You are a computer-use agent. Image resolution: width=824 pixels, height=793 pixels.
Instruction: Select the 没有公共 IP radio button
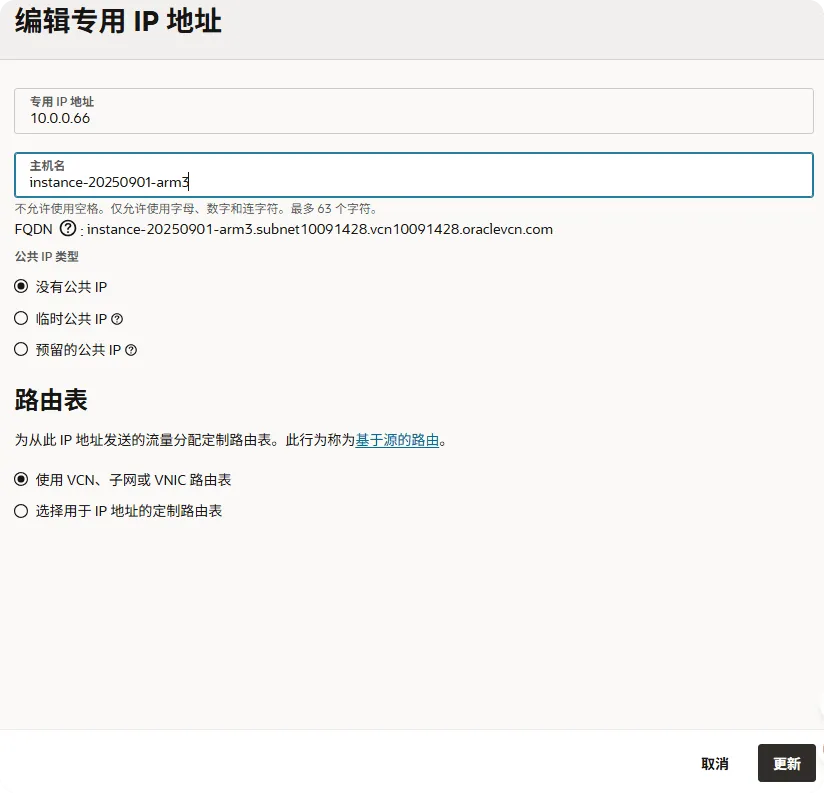[x=21, y=286]
